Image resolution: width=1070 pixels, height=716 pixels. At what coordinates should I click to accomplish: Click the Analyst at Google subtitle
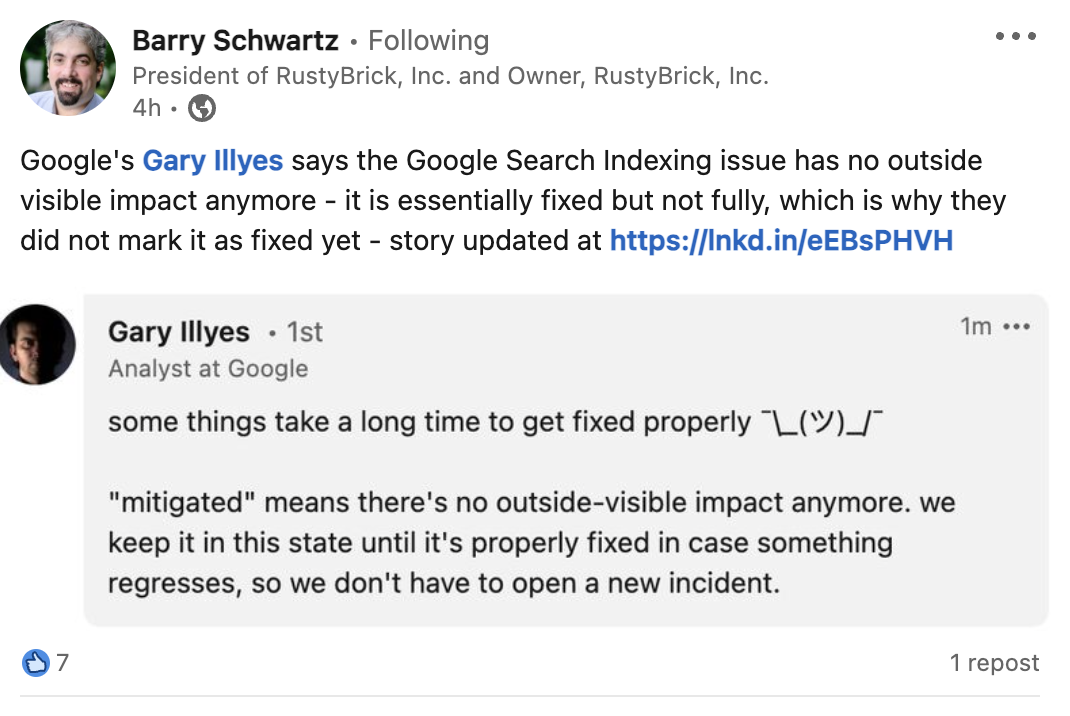click(x=208, y=368)
